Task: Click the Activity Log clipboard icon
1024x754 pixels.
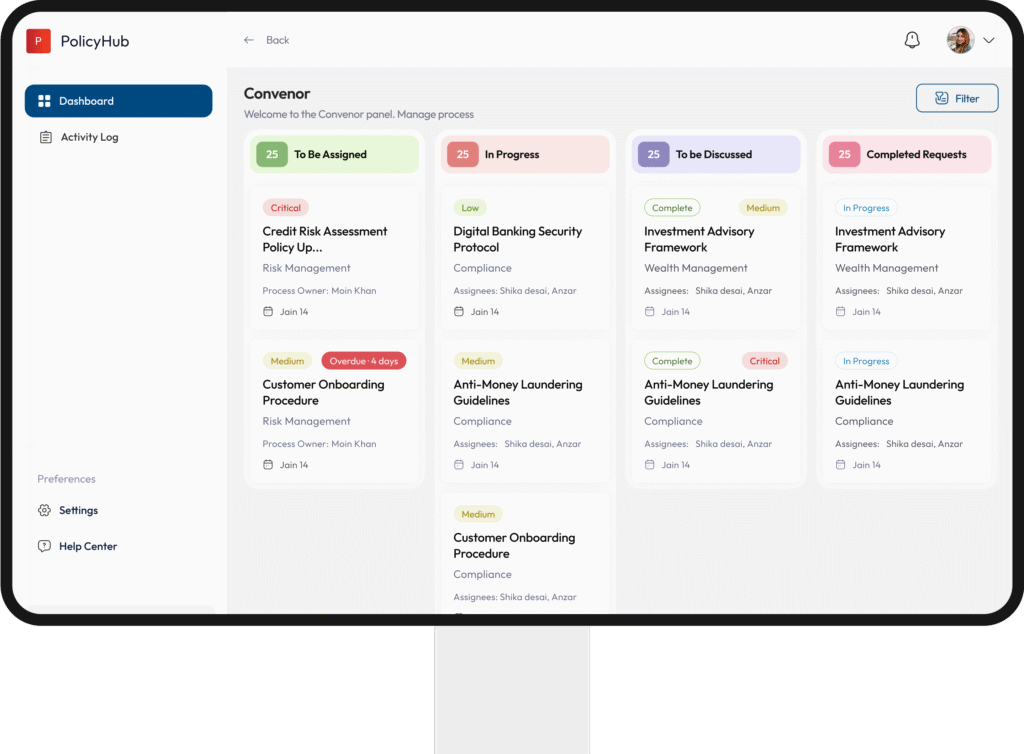Action: (45, 137)
